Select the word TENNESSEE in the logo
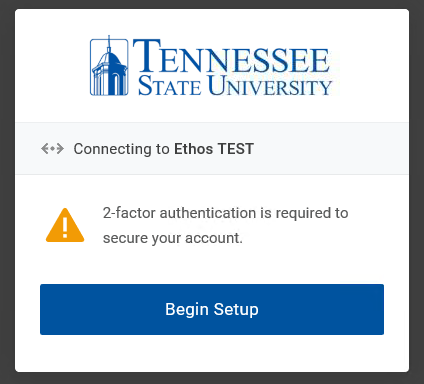This screenshot has height=384, width=424. click(x=231, y=56)
